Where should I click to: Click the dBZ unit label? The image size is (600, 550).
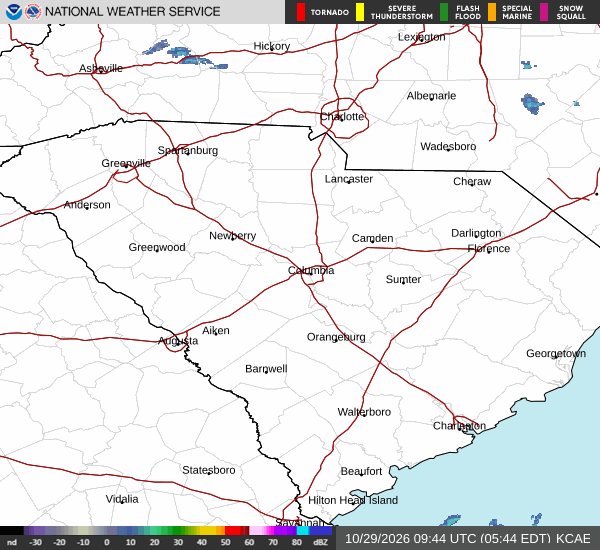[x=320, y=542]
